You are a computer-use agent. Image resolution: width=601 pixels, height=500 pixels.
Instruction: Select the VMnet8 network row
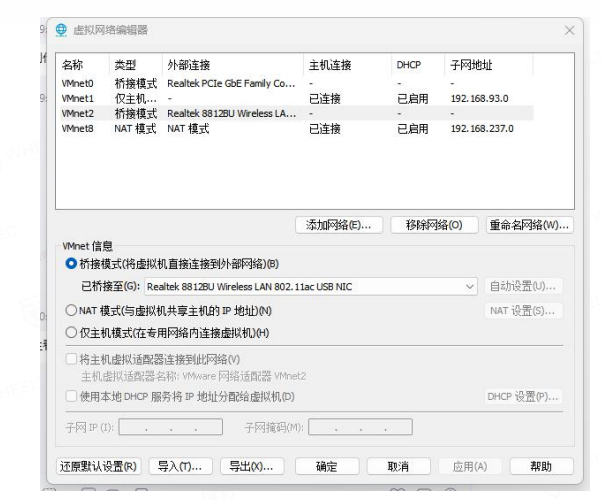coord(297,128)
